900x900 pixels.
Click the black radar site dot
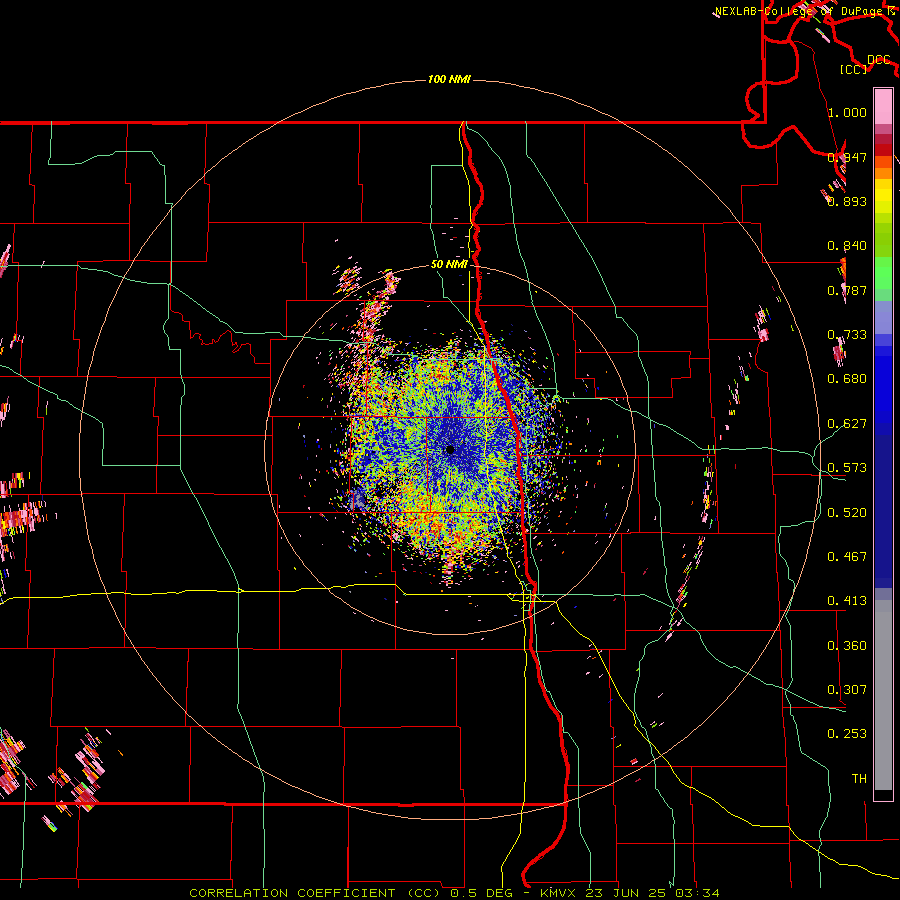point(451,450)
